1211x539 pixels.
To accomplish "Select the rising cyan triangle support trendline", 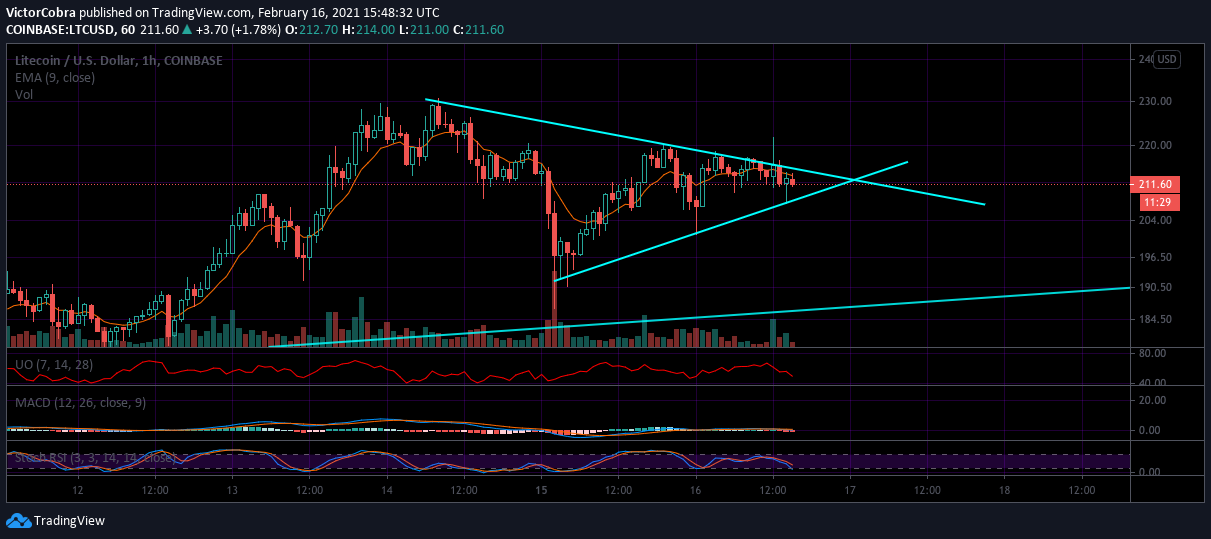I will click(730, 222).
